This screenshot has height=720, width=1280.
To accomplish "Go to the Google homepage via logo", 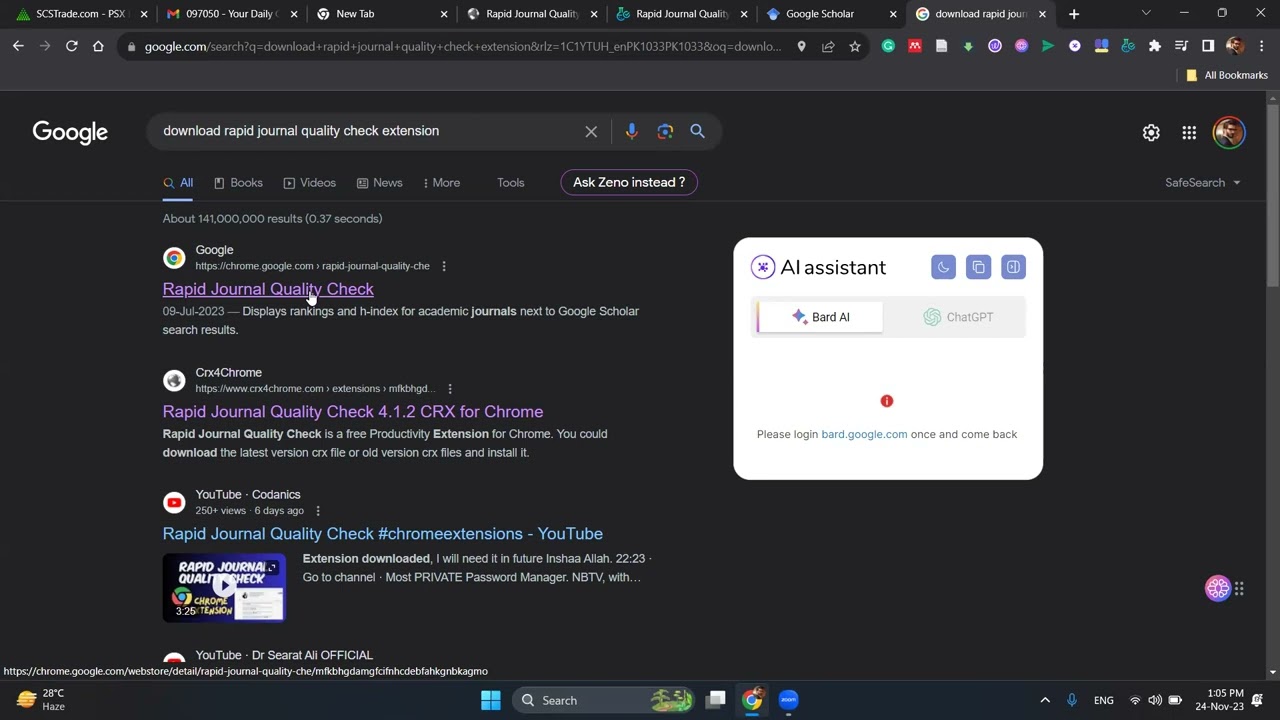I will (70, 132).
